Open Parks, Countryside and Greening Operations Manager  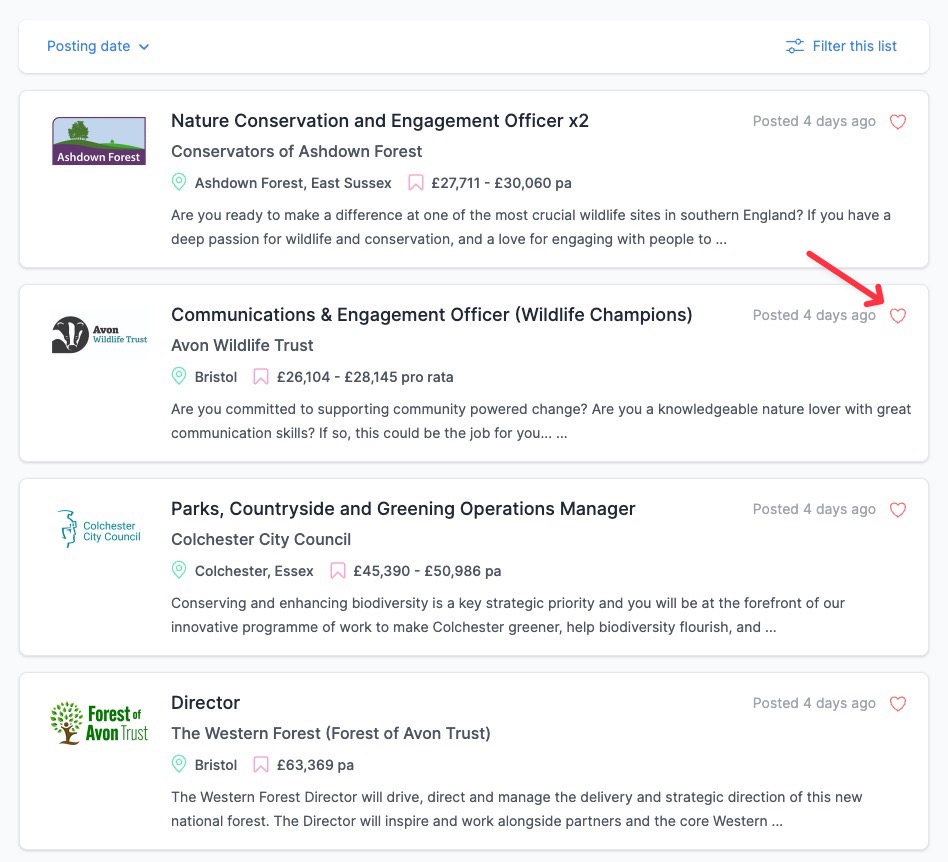coord(403,509)
